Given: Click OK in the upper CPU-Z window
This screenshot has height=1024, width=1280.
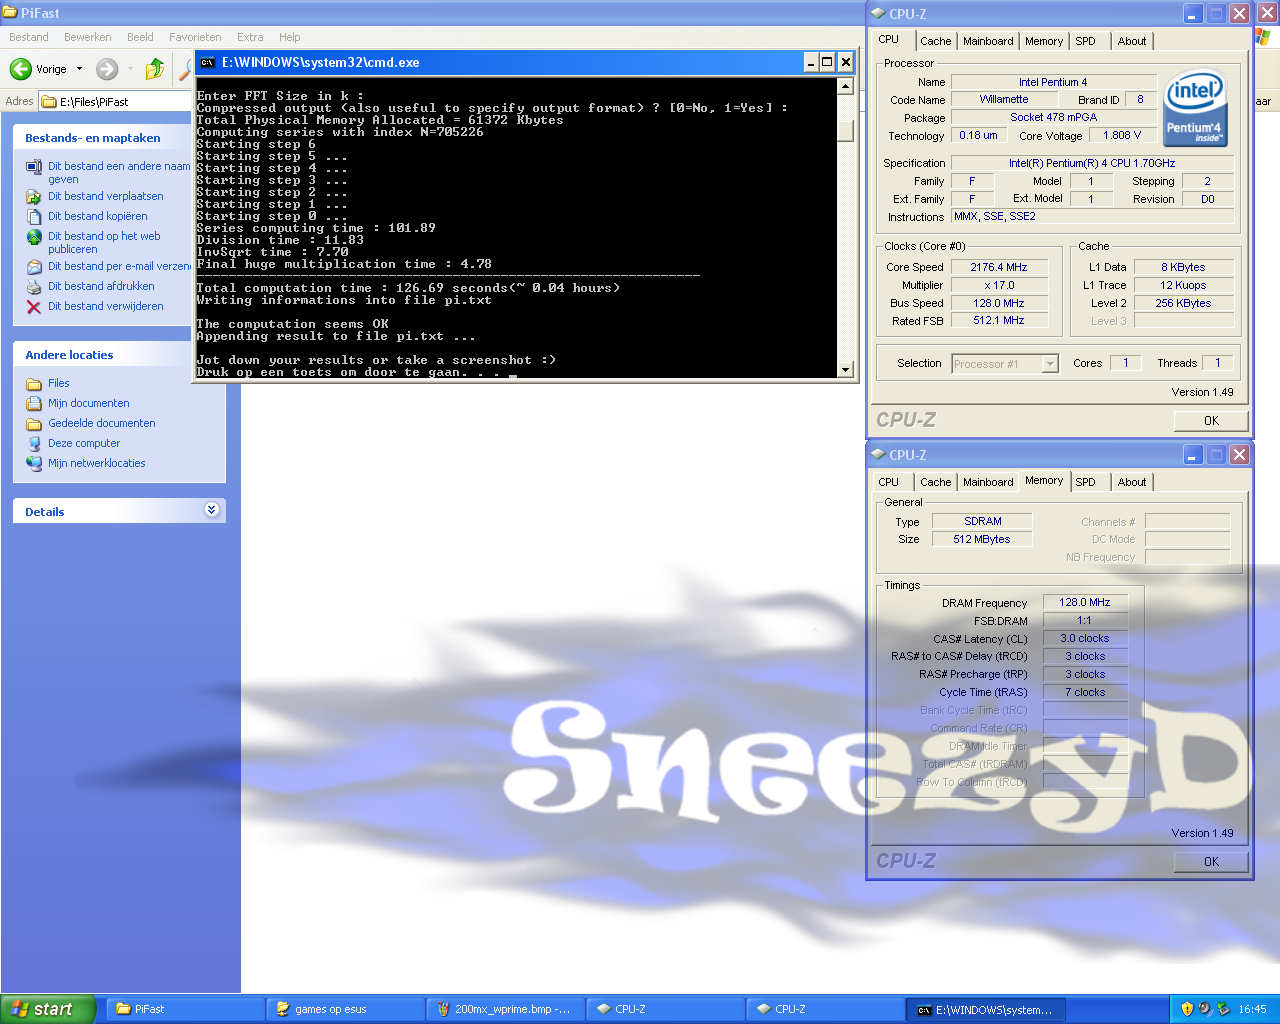Looking at the screenshot, I should (1211, 421).
